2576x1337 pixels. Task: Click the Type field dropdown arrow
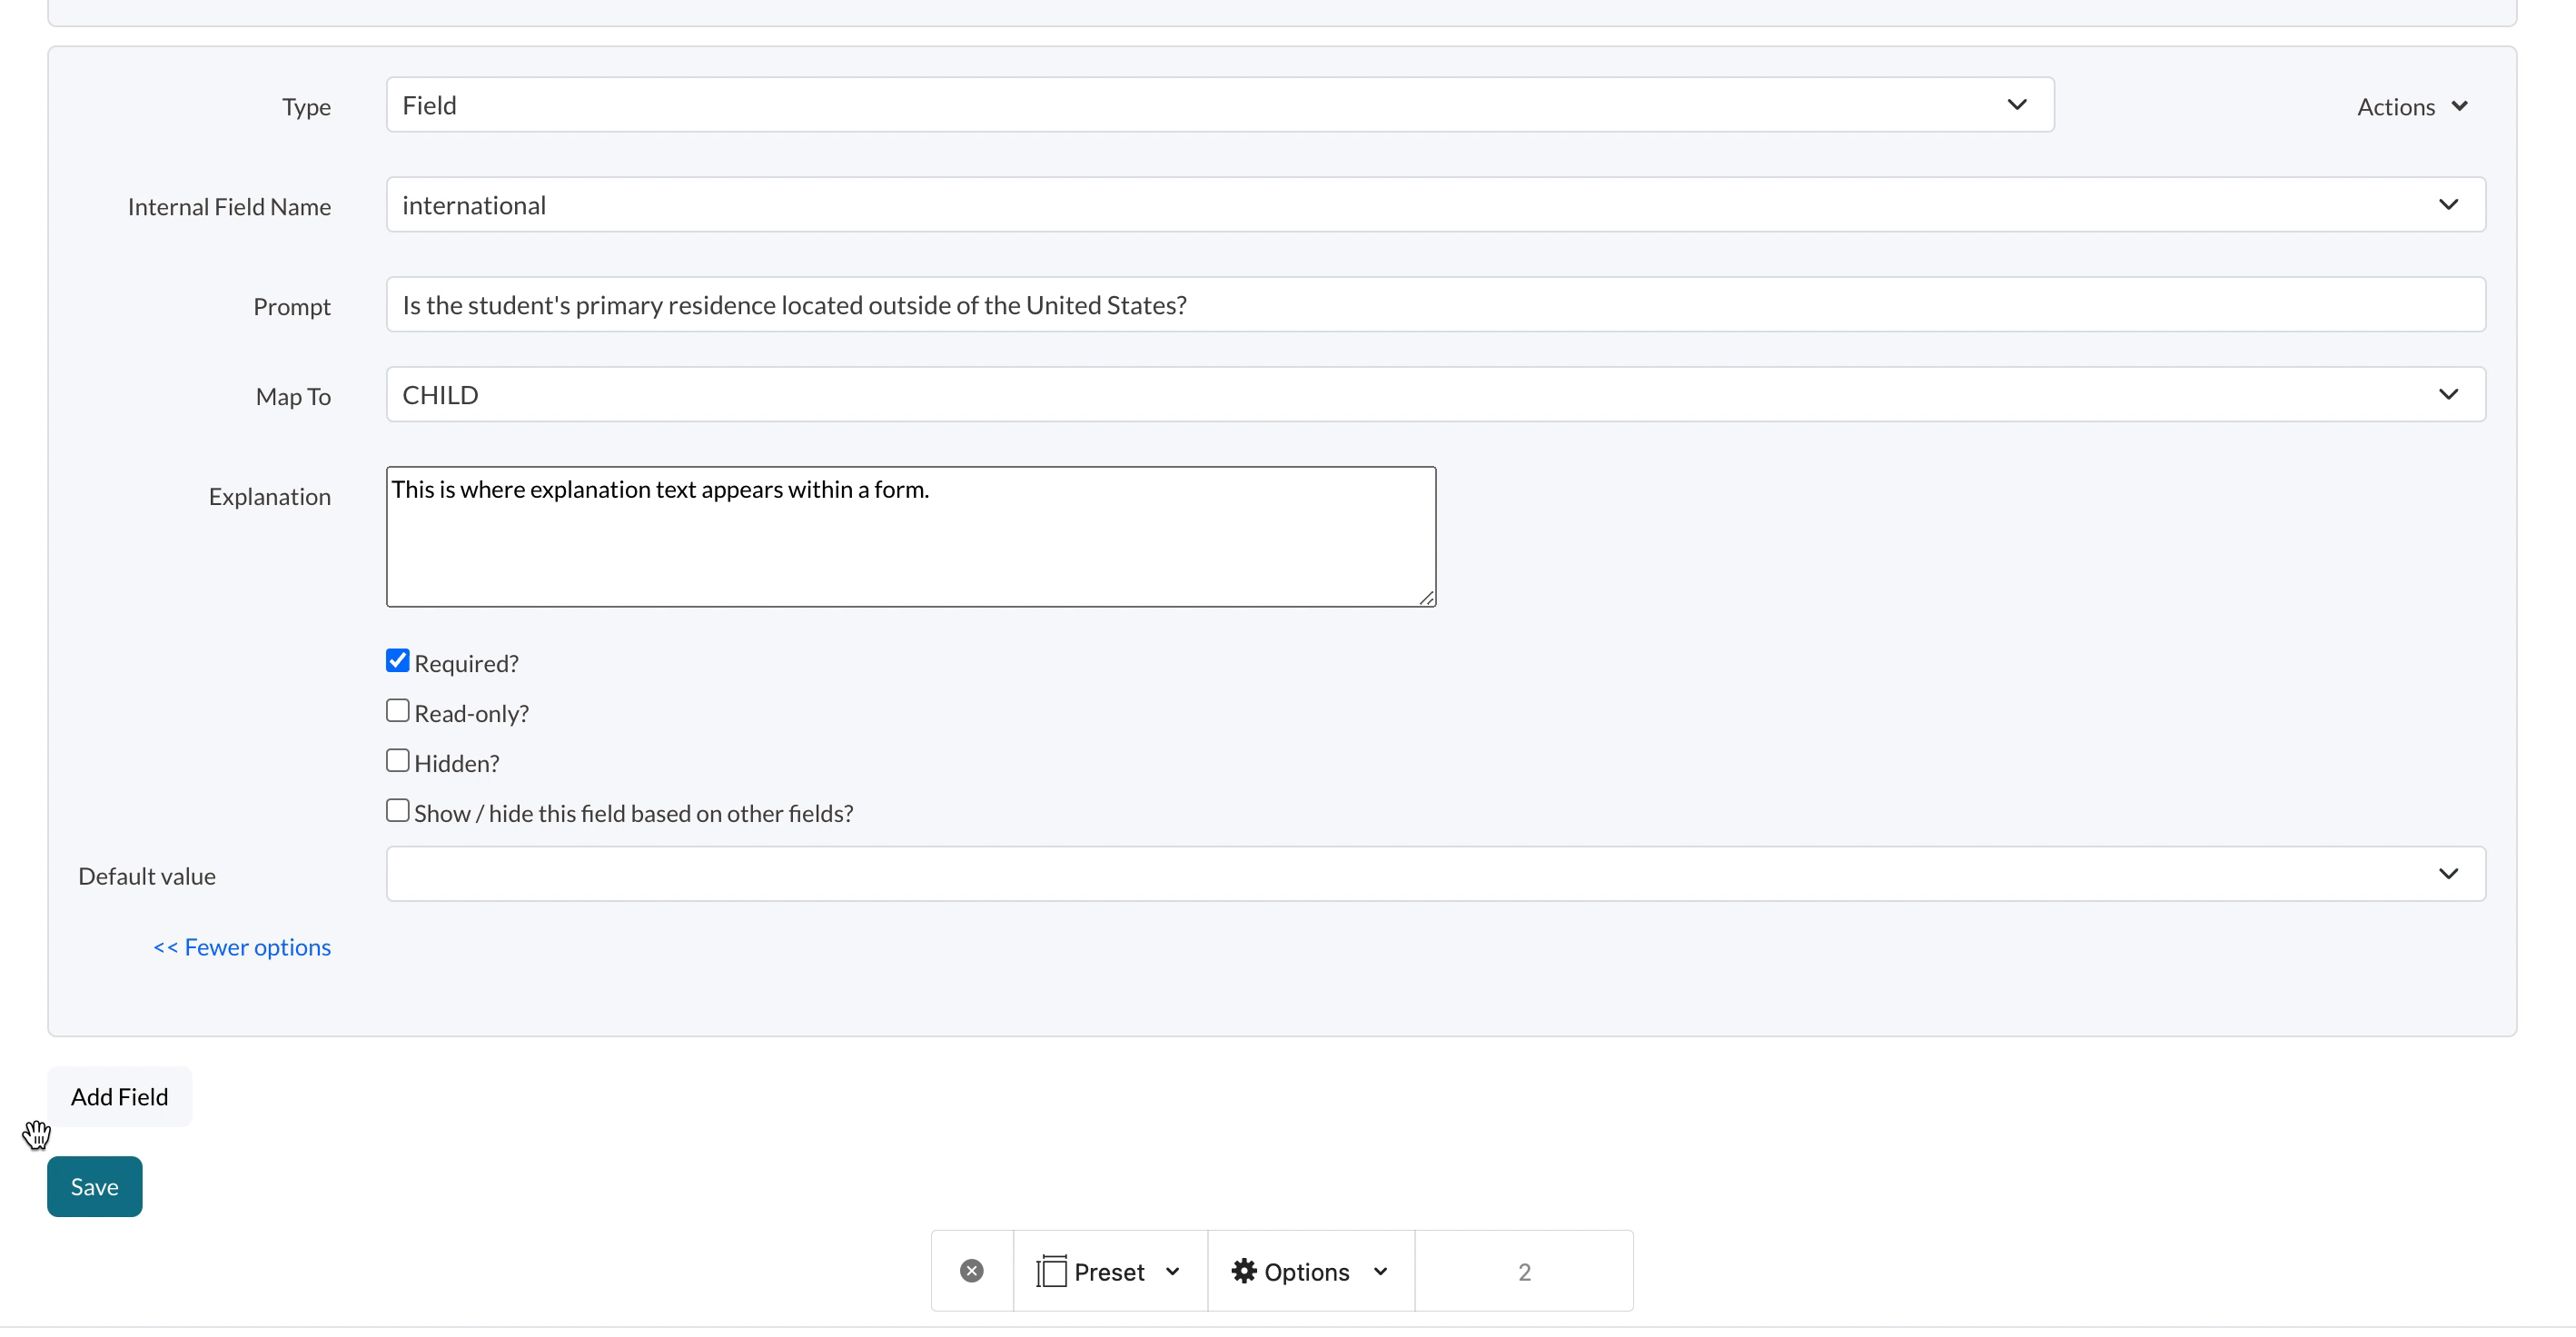(2017, 104)
